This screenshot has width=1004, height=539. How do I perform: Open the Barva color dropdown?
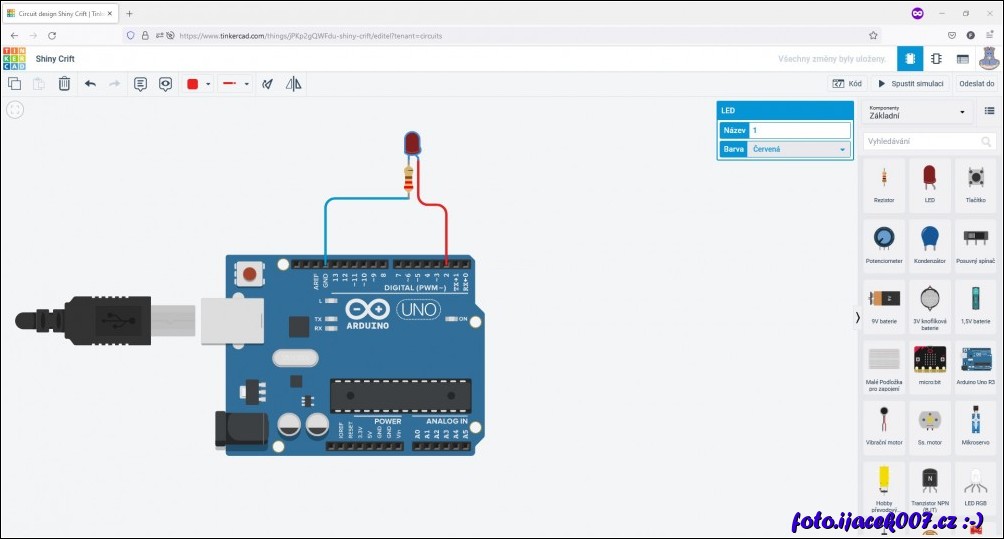799,150
